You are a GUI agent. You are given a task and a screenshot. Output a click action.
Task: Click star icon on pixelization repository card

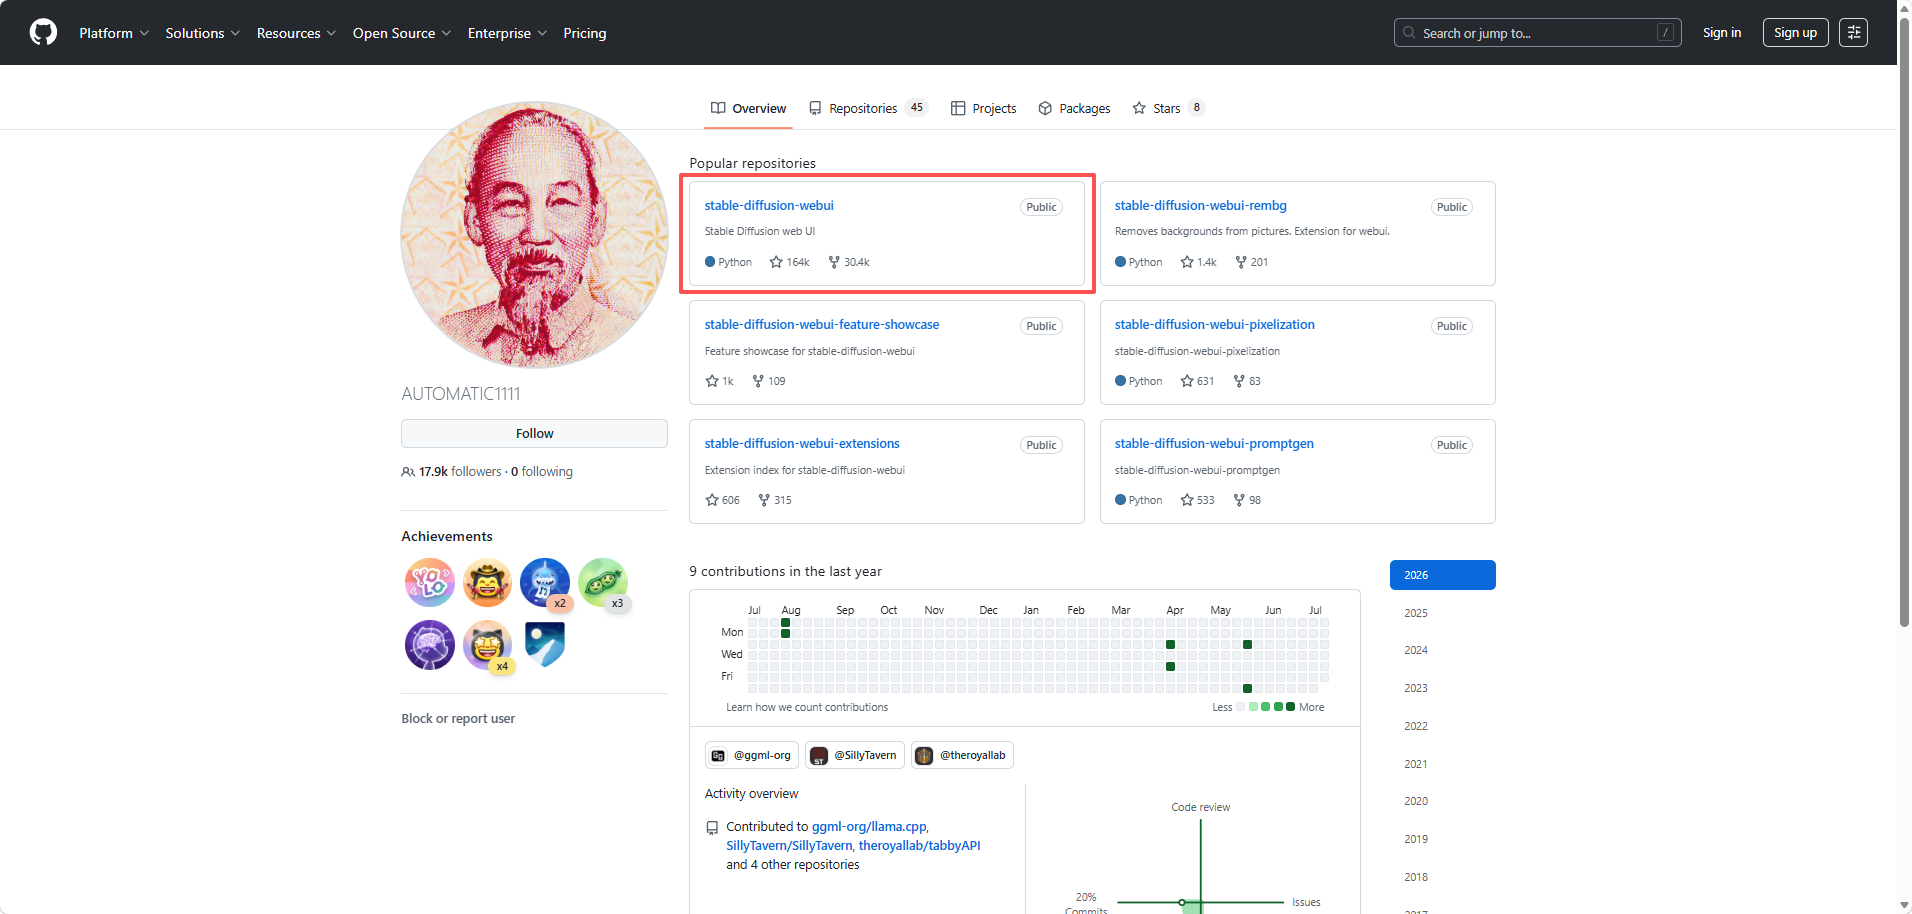1187,381
